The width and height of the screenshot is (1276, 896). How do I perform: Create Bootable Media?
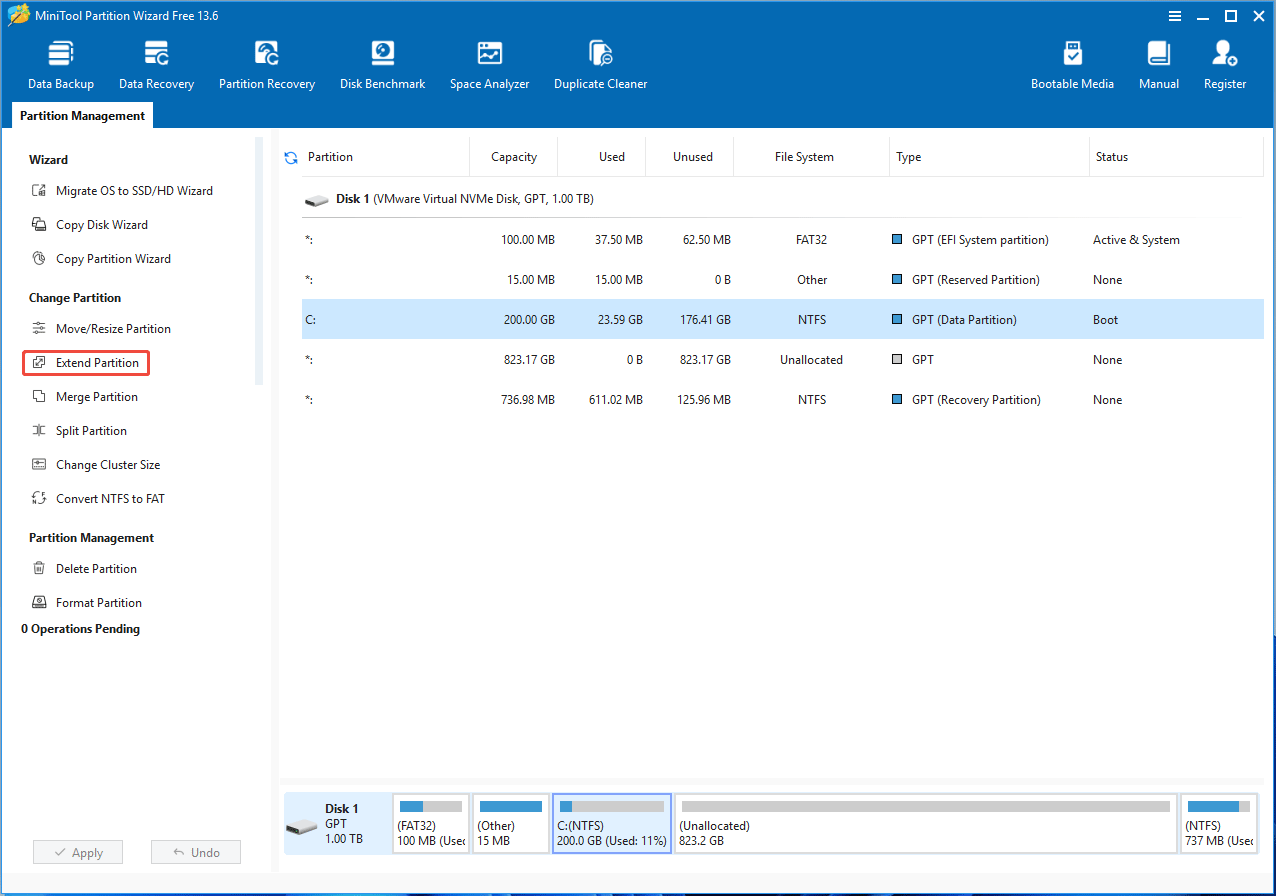click(1072, 62)
